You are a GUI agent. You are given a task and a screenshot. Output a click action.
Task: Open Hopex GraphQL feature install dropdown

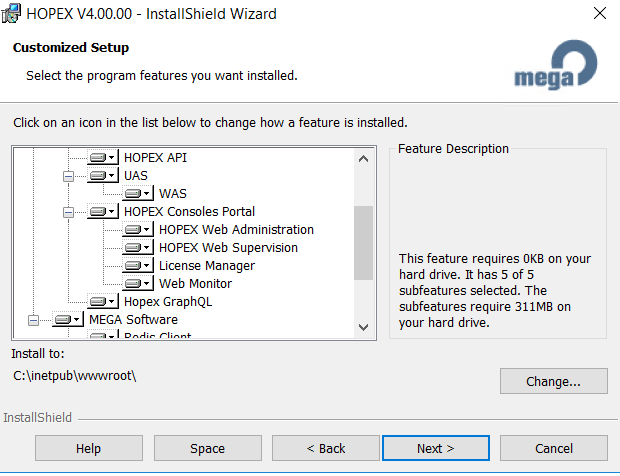(x=102, y=302)
